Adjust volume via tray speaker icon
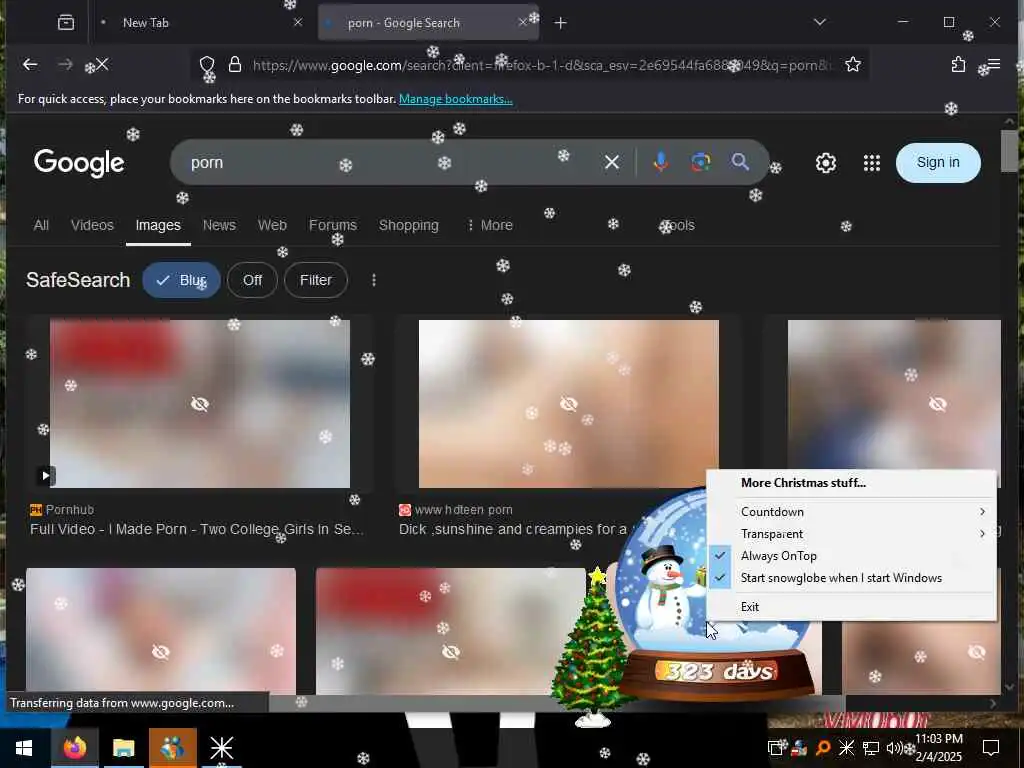Image resolution: width=1024 pixels, height=768 pixels. coord(893,748)
